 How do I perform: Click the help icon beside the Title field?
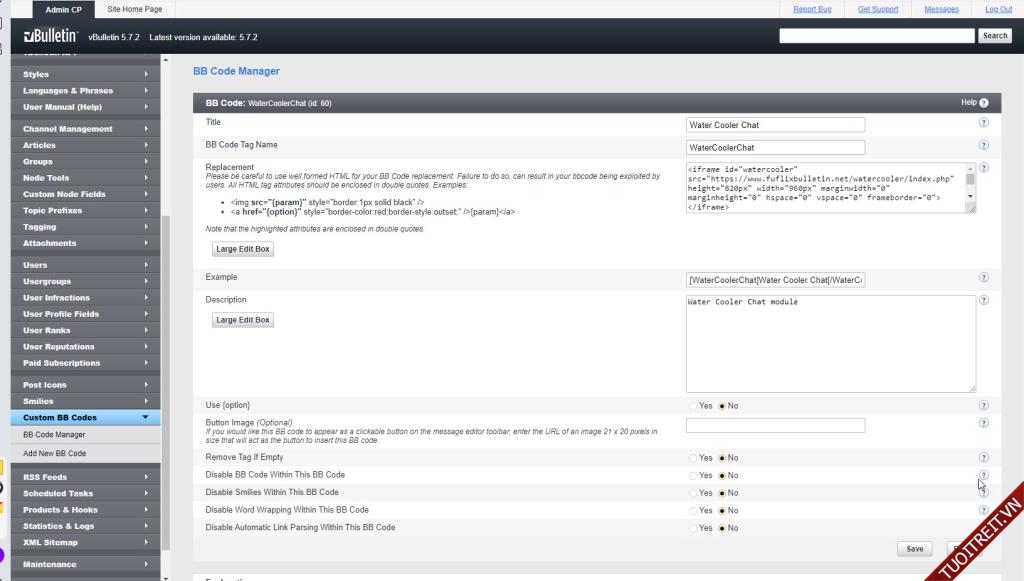983,123
